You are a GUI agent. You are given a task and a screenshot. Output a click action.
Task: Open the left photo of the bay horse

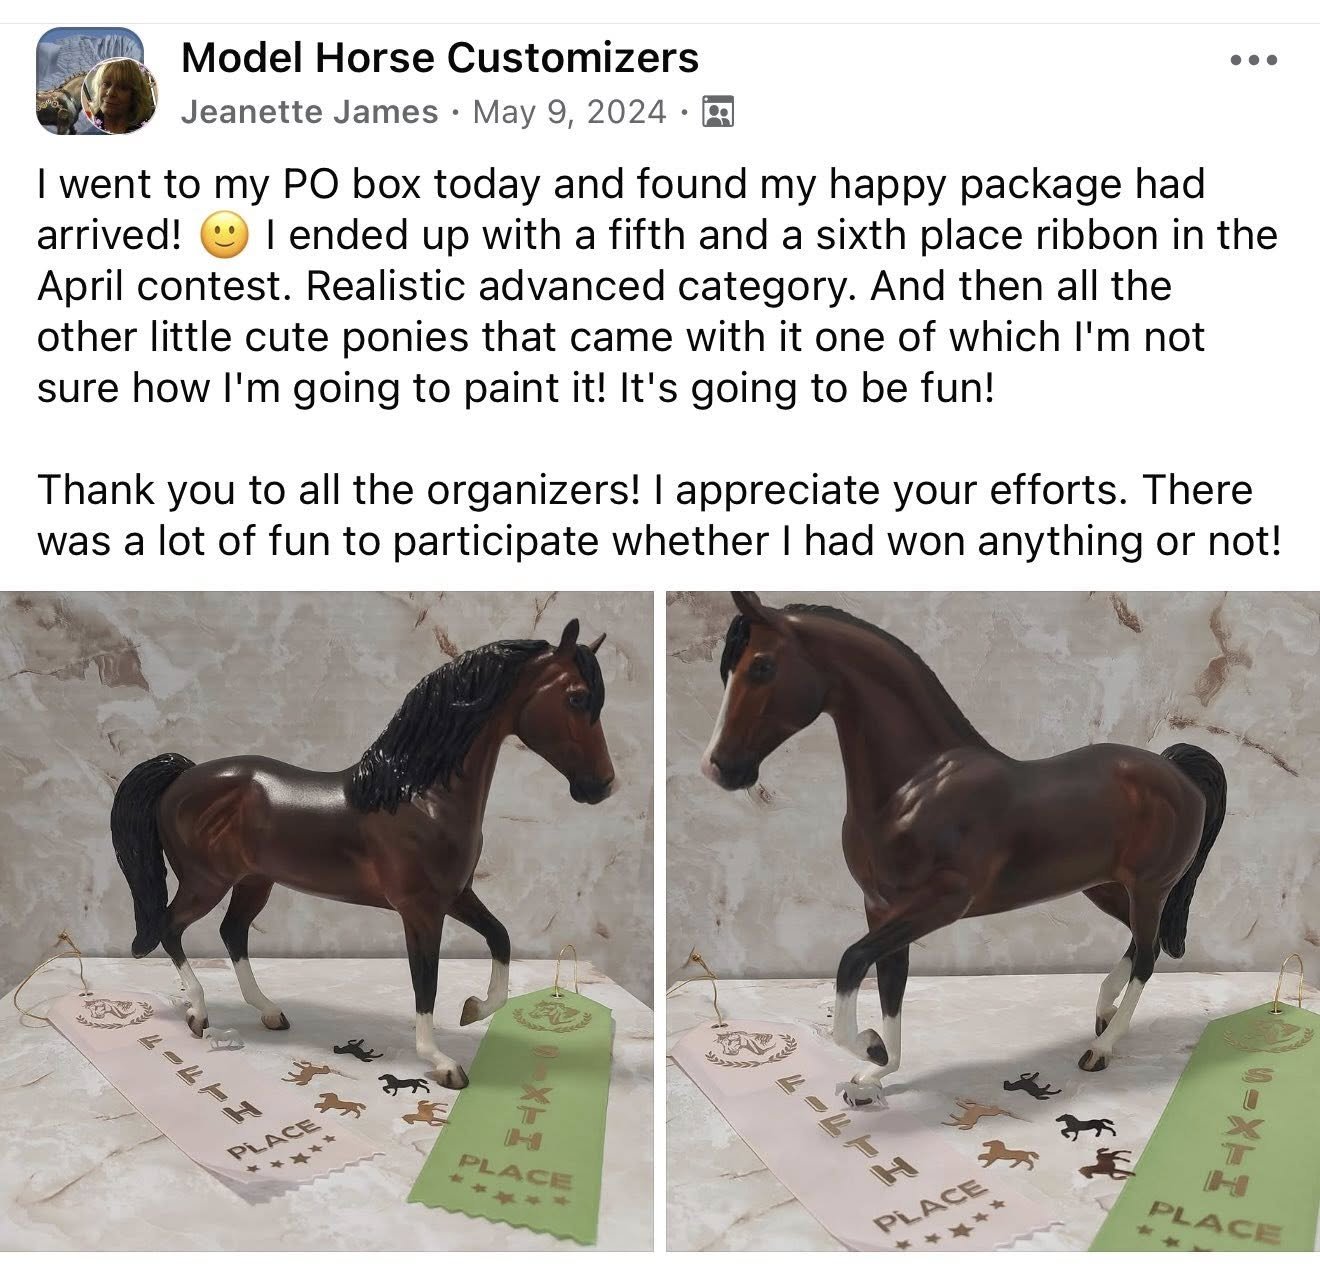point(327,921)
